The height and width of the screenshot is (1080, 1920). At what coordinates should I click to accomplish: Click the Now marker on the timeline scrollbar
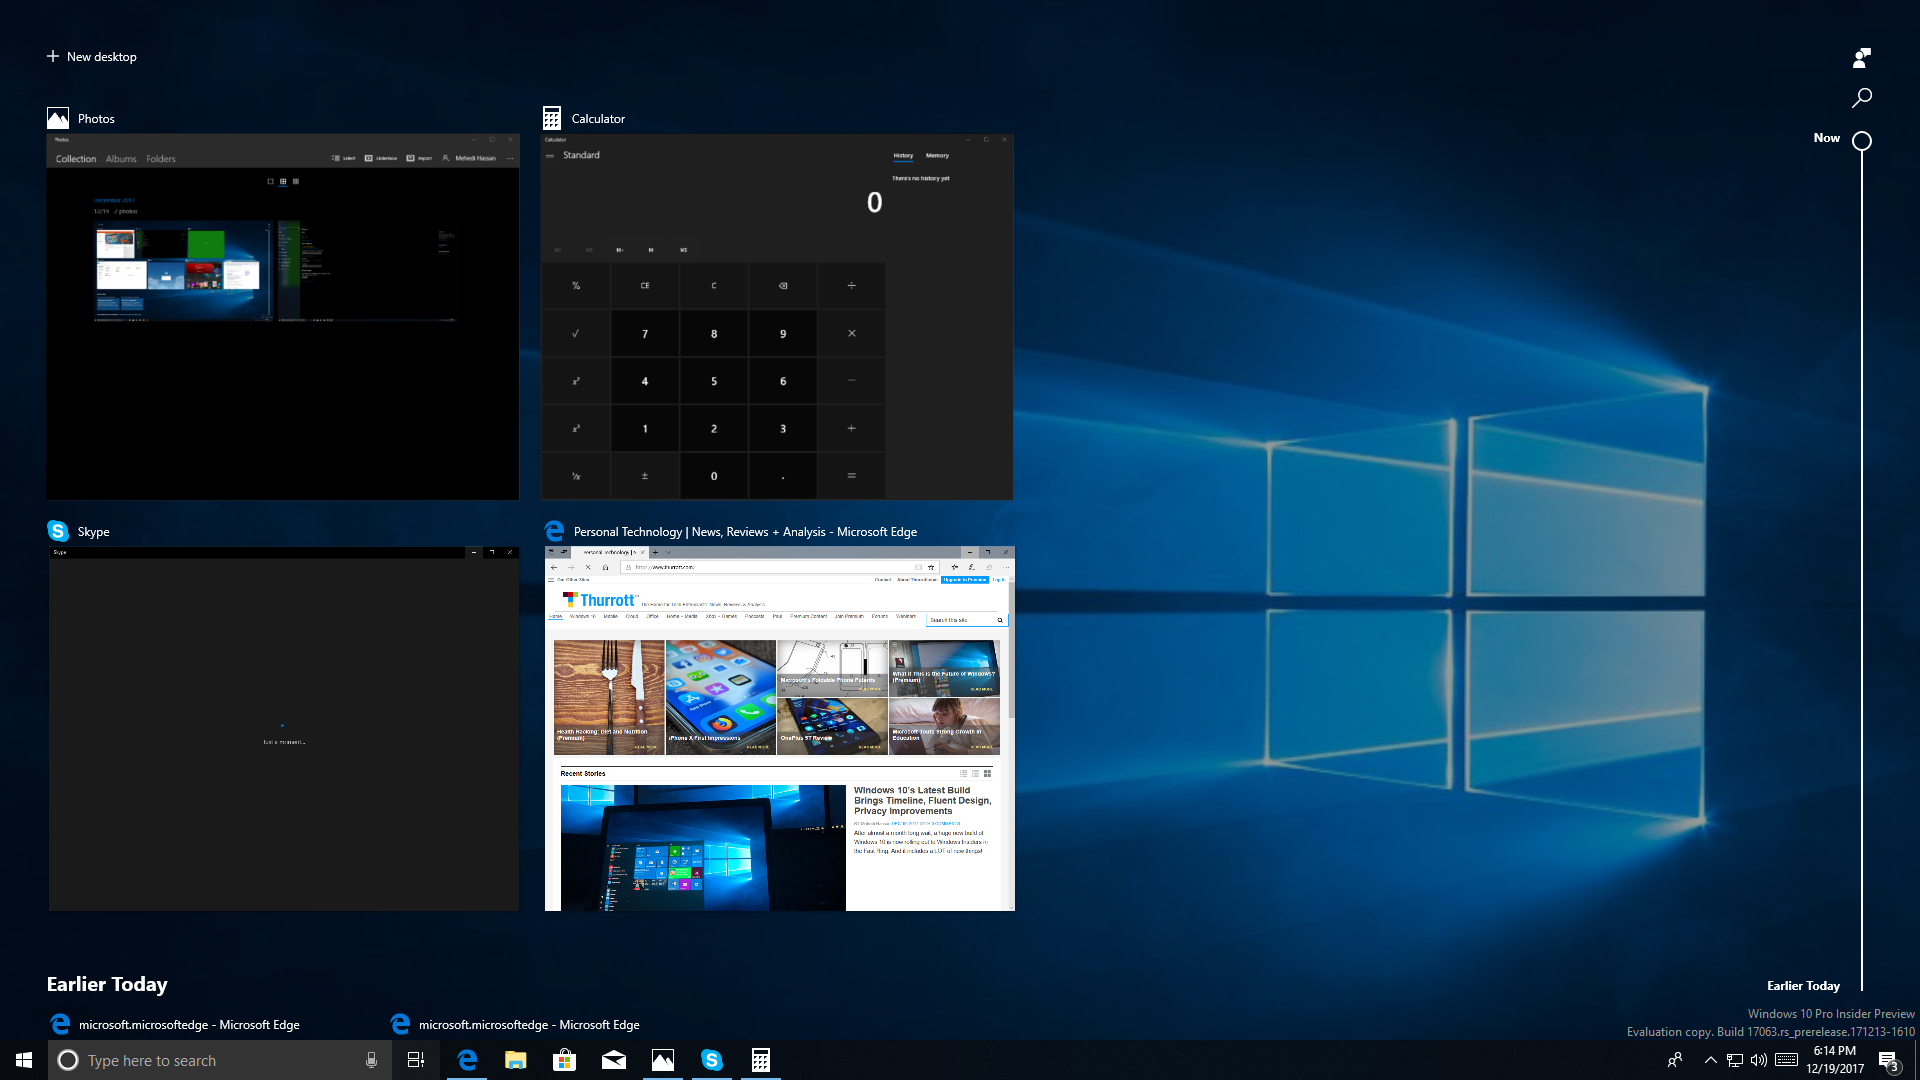pyautogui.click(x=1861, y=141)
